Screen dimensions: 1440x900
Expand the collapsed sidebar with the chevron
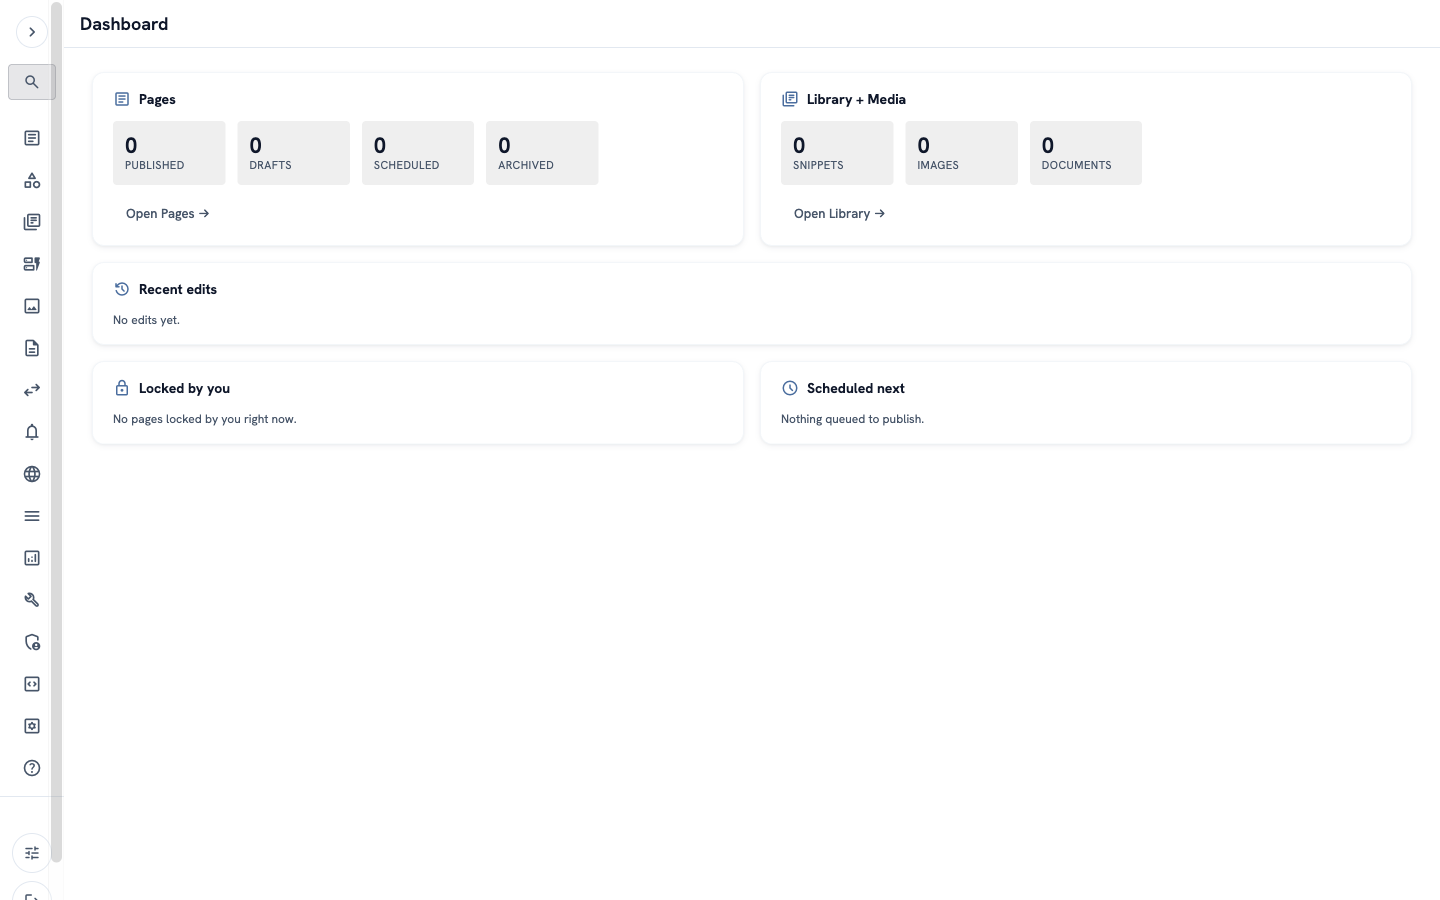coord(32,32)
